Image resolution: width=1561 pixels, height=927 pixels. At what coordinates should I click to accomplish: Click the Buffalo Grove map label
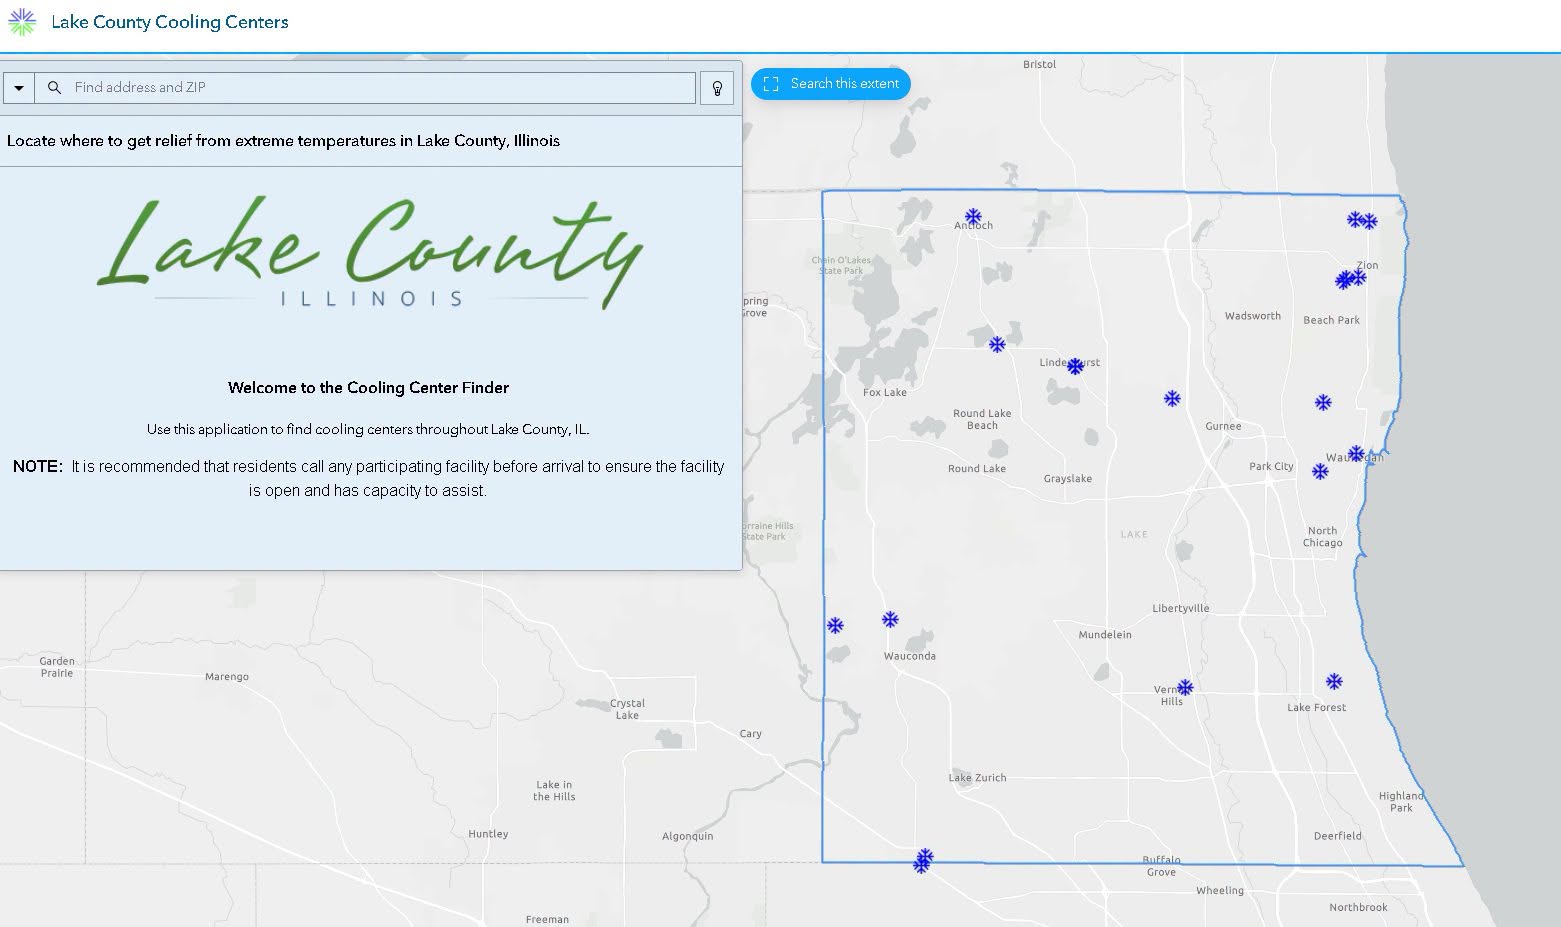click(x=1161, y=866)
